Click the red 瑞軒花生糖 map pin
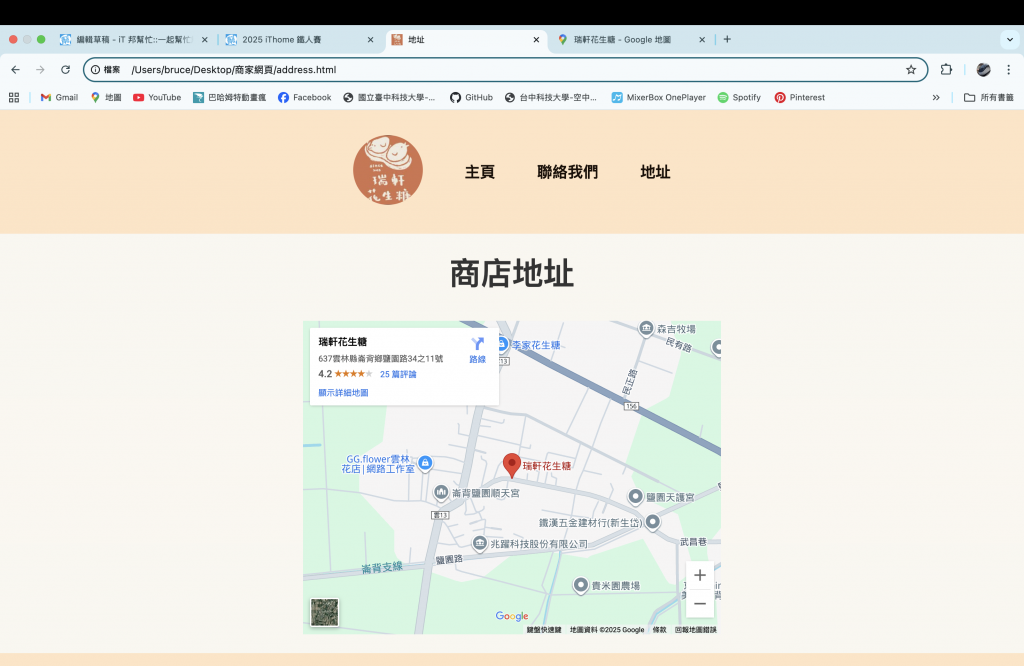 (512, 465)
